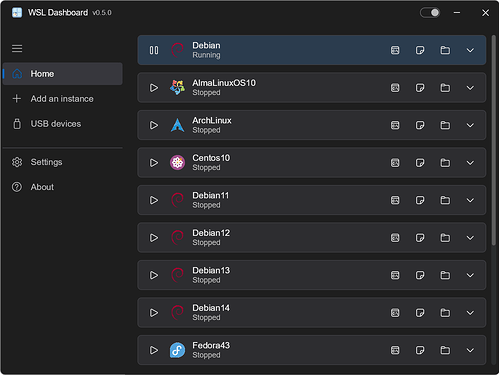This screenshot has width=499, height=375.
Task: Open USB devices page
Action: (x=63, y=124)
